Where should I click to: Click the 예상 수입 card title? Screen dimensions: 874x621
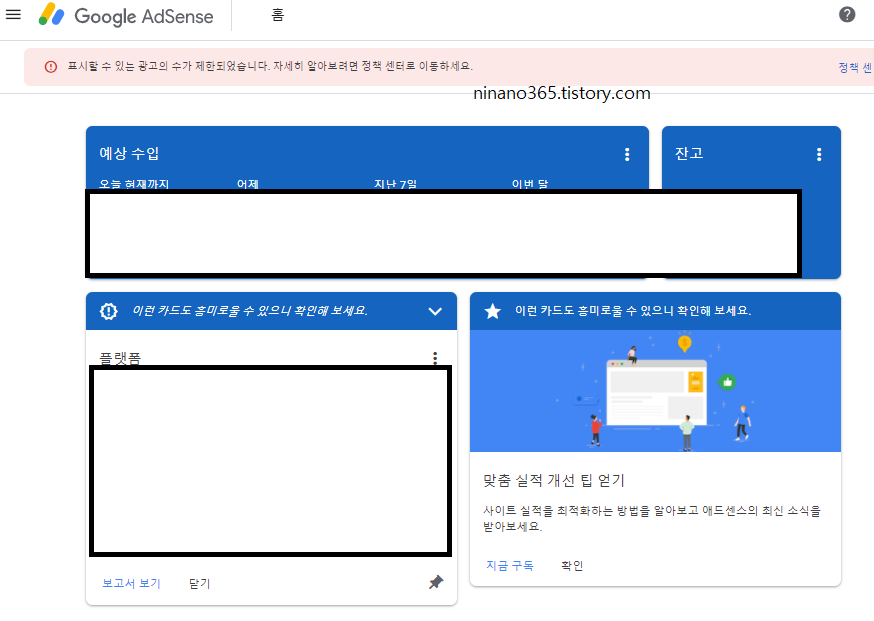tap(129, 153)
